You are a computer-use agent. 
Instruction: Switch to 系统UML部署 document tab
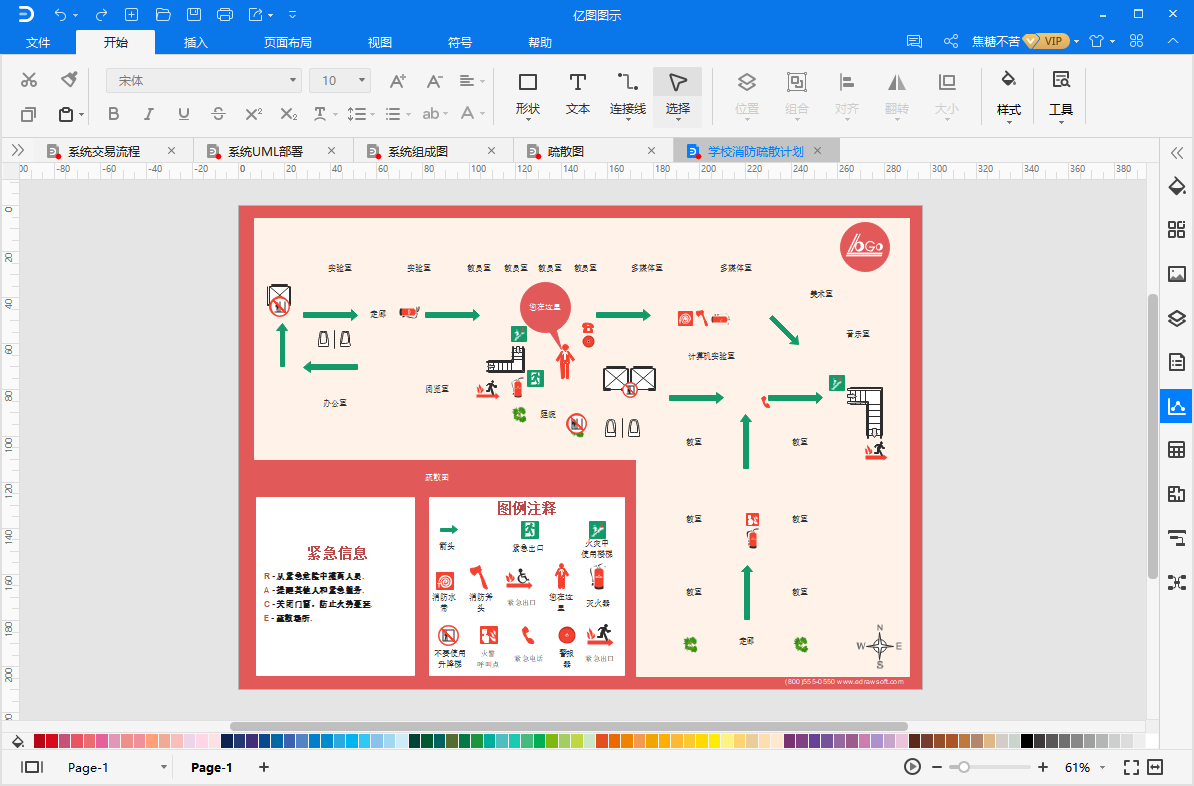pyautogui.click(x=265, y=151)
